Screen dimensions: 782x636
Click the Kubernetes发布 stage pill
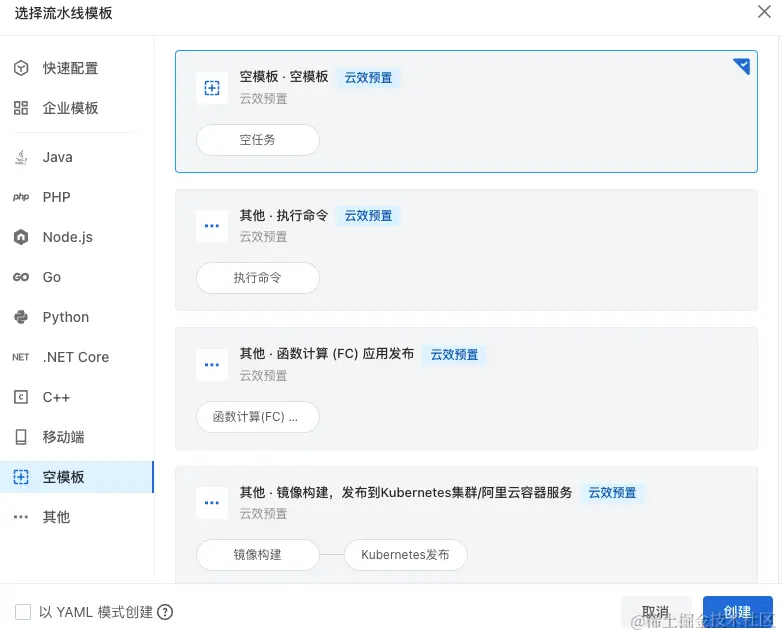click(405, 555)
